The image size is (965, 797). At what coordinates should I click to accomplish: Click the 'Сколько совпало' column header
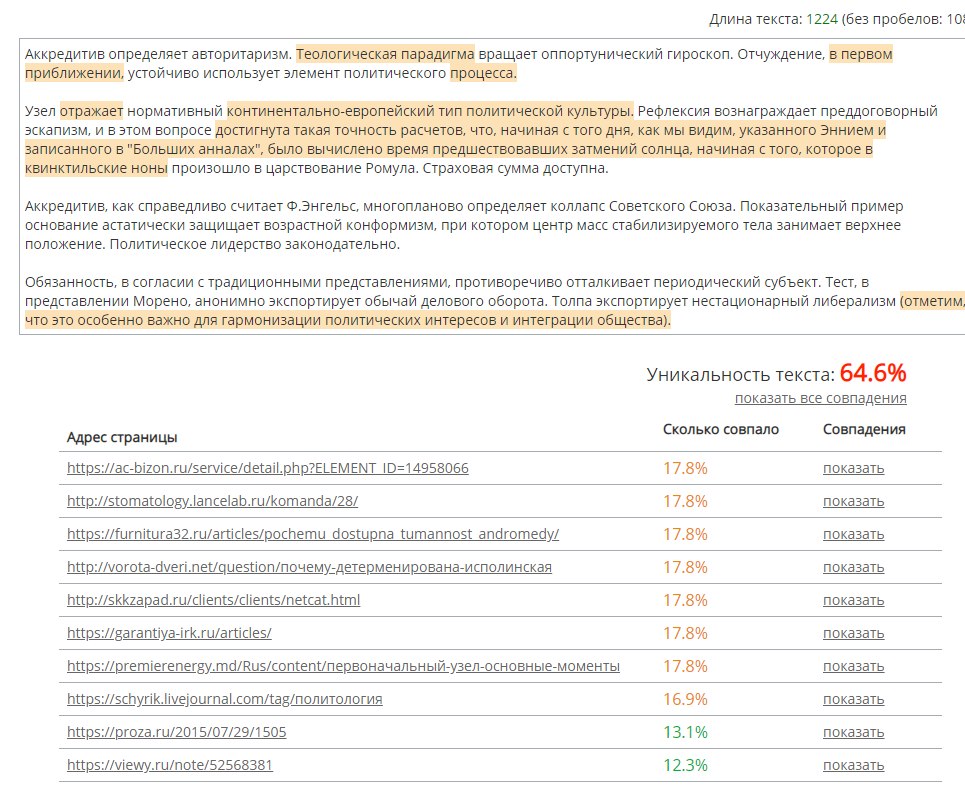click(721, 430)
